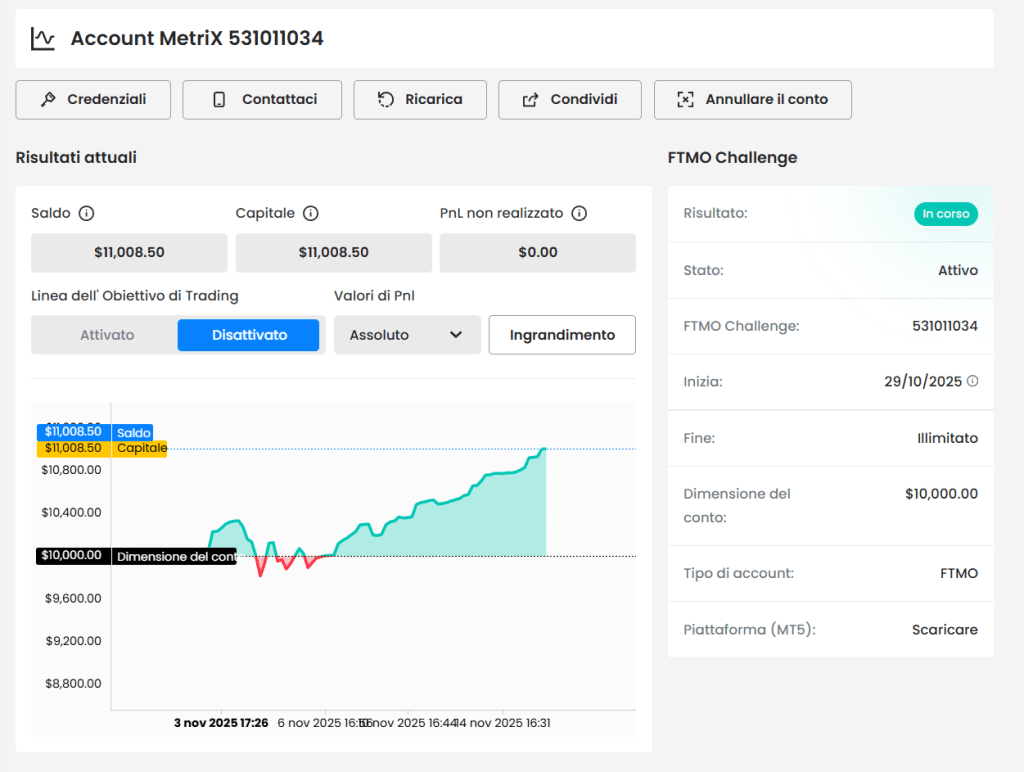Click the Contattaci button

(x=262, y=99)
